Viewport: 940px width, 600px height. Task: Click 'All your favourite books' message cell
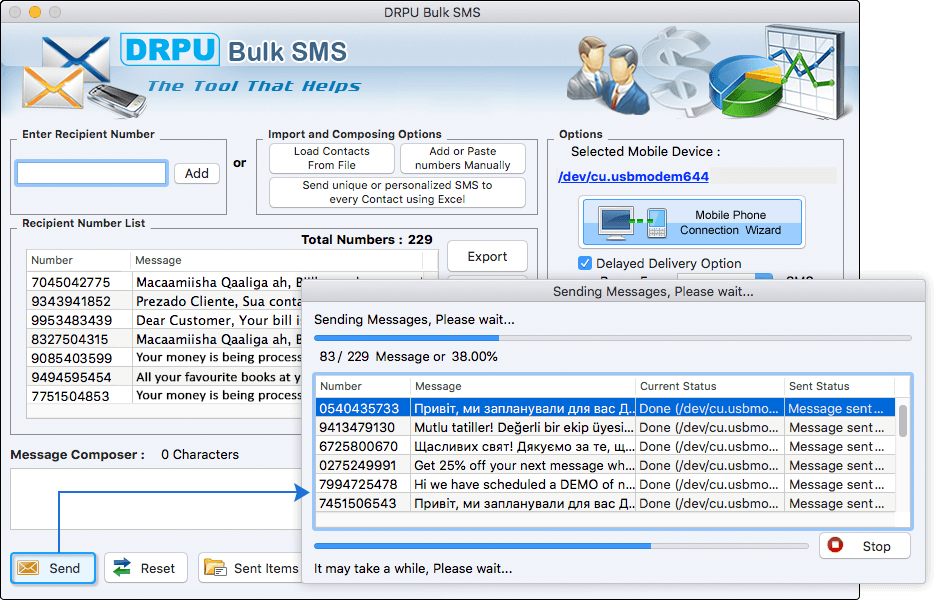pos(217,377)
